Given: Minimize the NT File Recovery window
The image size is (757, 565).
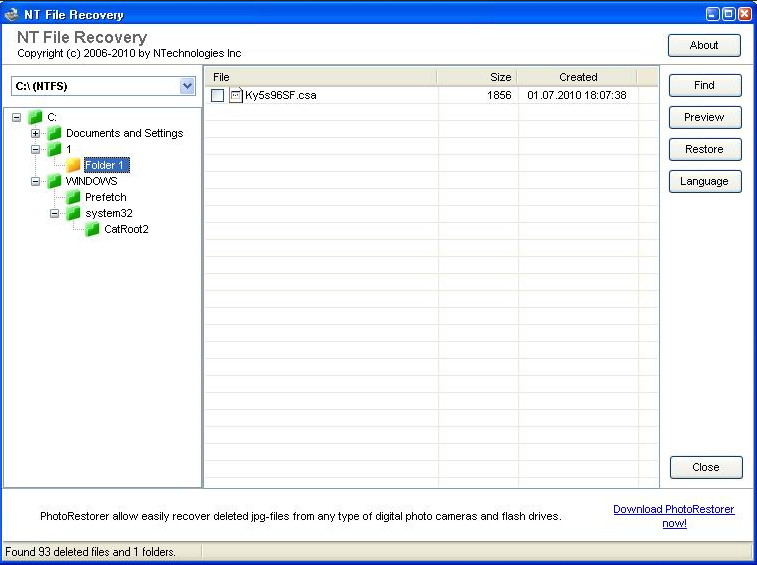Looking at the screenshot, I should (713, 14).
